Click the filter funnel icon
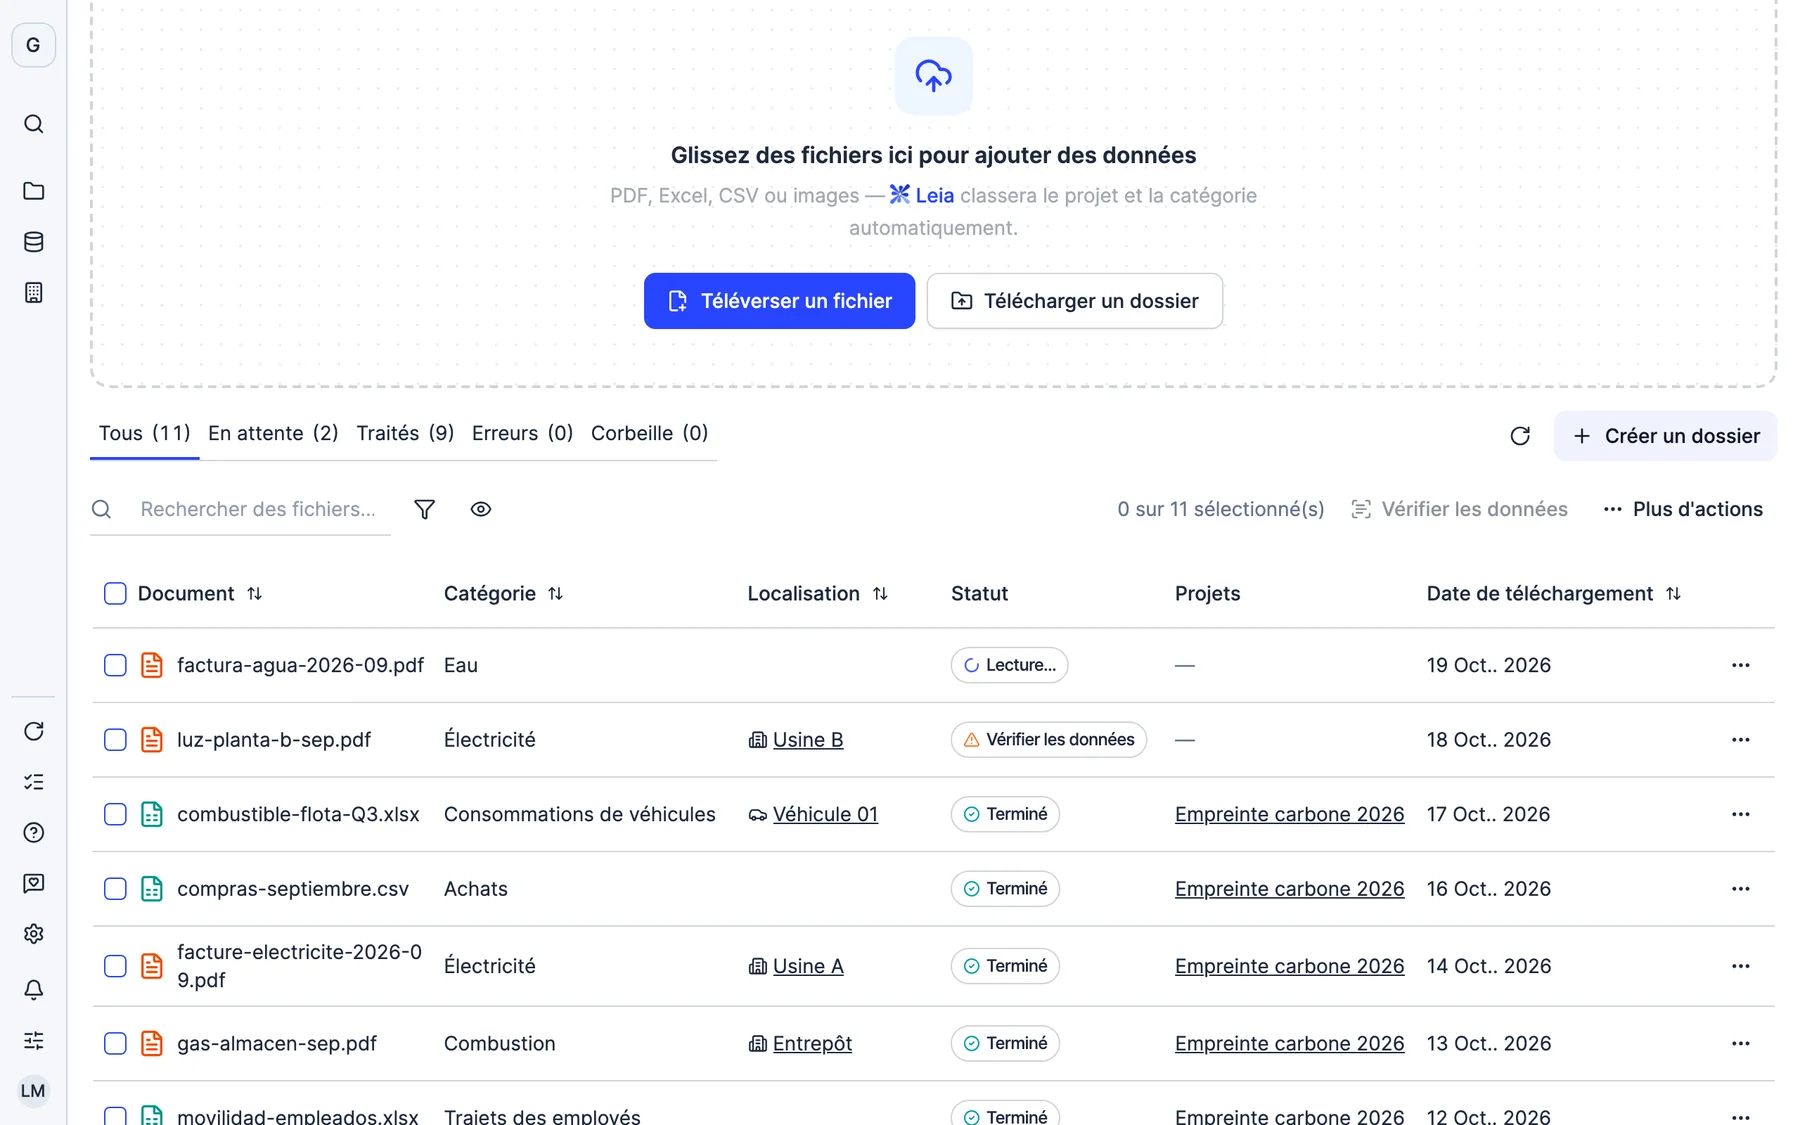1800x1125 pixels. click(424, 509)
